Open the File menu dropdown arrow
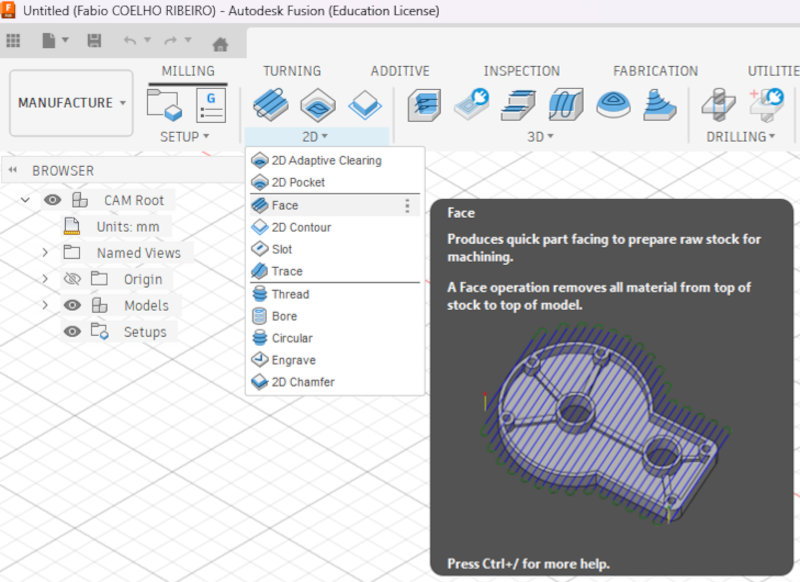Viewport: 800px width, 582px height. tap(65, 39)
